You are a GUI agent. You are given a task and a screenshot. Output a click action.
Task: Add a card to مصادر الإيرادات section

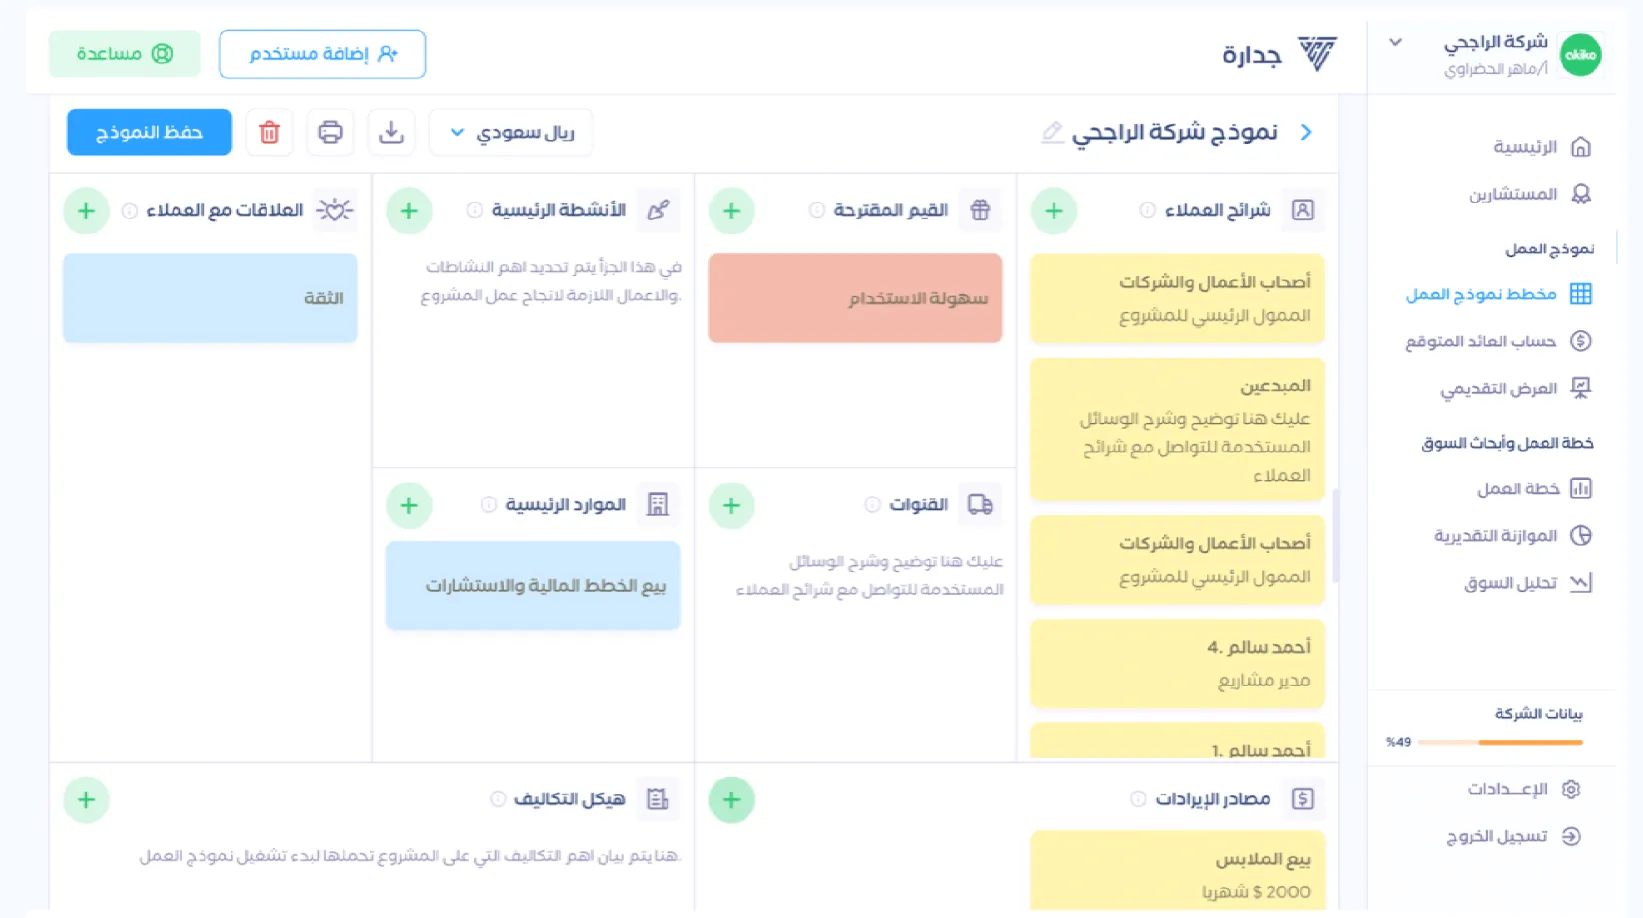[x=731, y=800]
